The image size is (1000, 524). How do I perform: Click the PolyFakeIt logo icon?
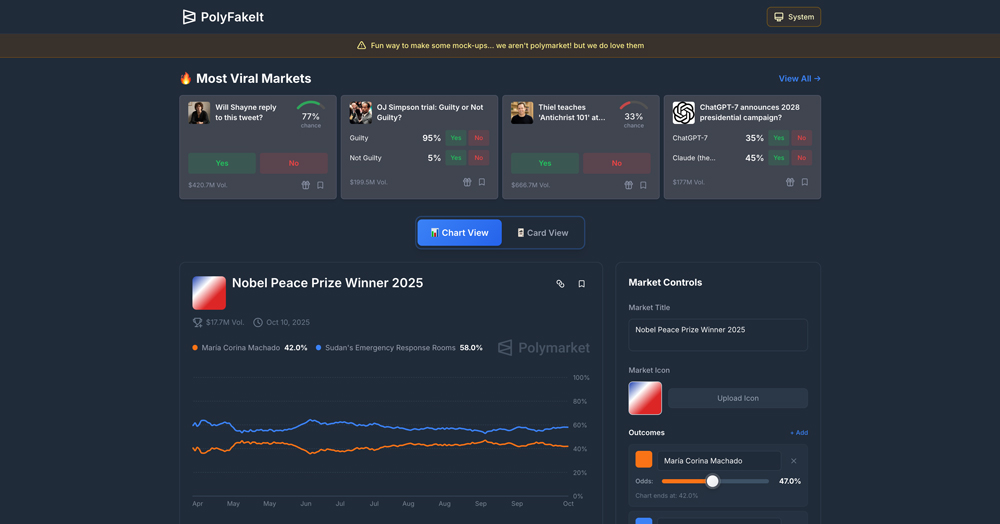click(x=189, y=17)
